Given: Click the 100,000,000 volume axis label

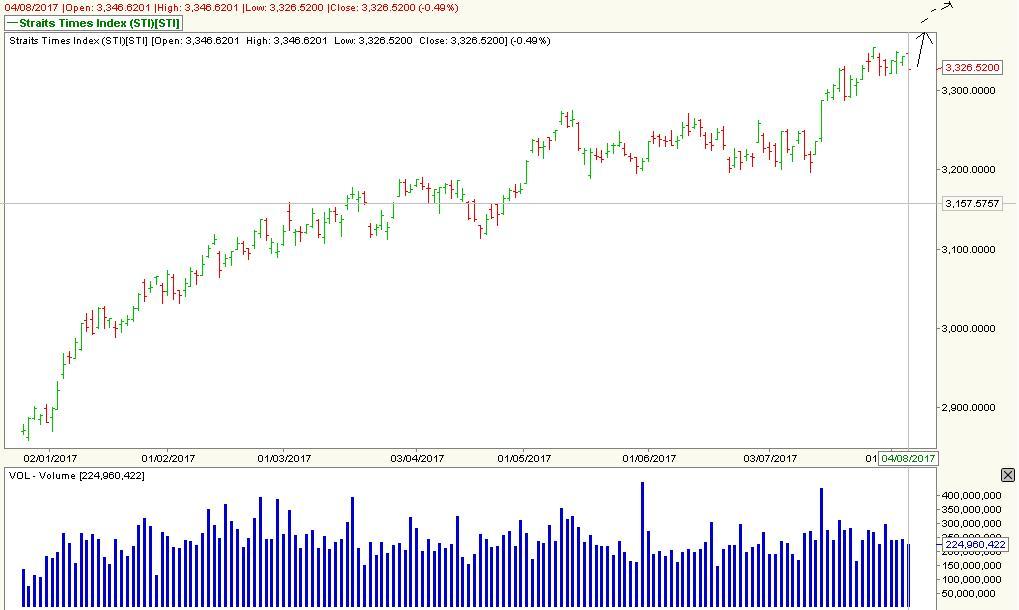Looking at the screenshot, I should tap(972, 579).
